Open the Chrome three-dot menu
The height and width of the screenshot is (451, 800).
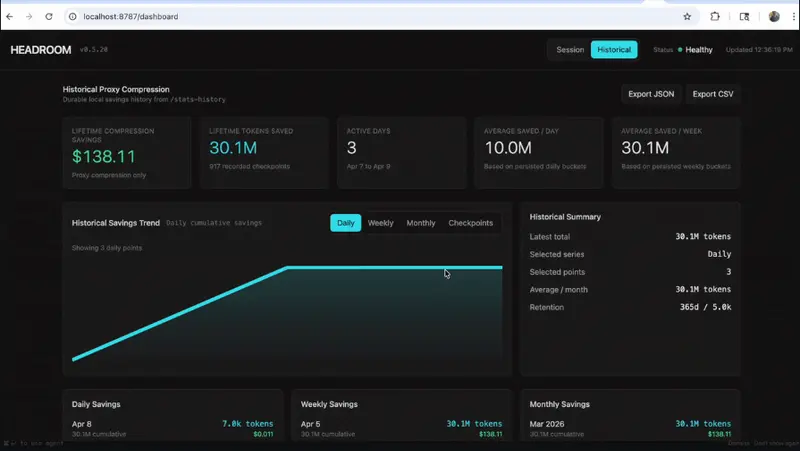[793, 16]
